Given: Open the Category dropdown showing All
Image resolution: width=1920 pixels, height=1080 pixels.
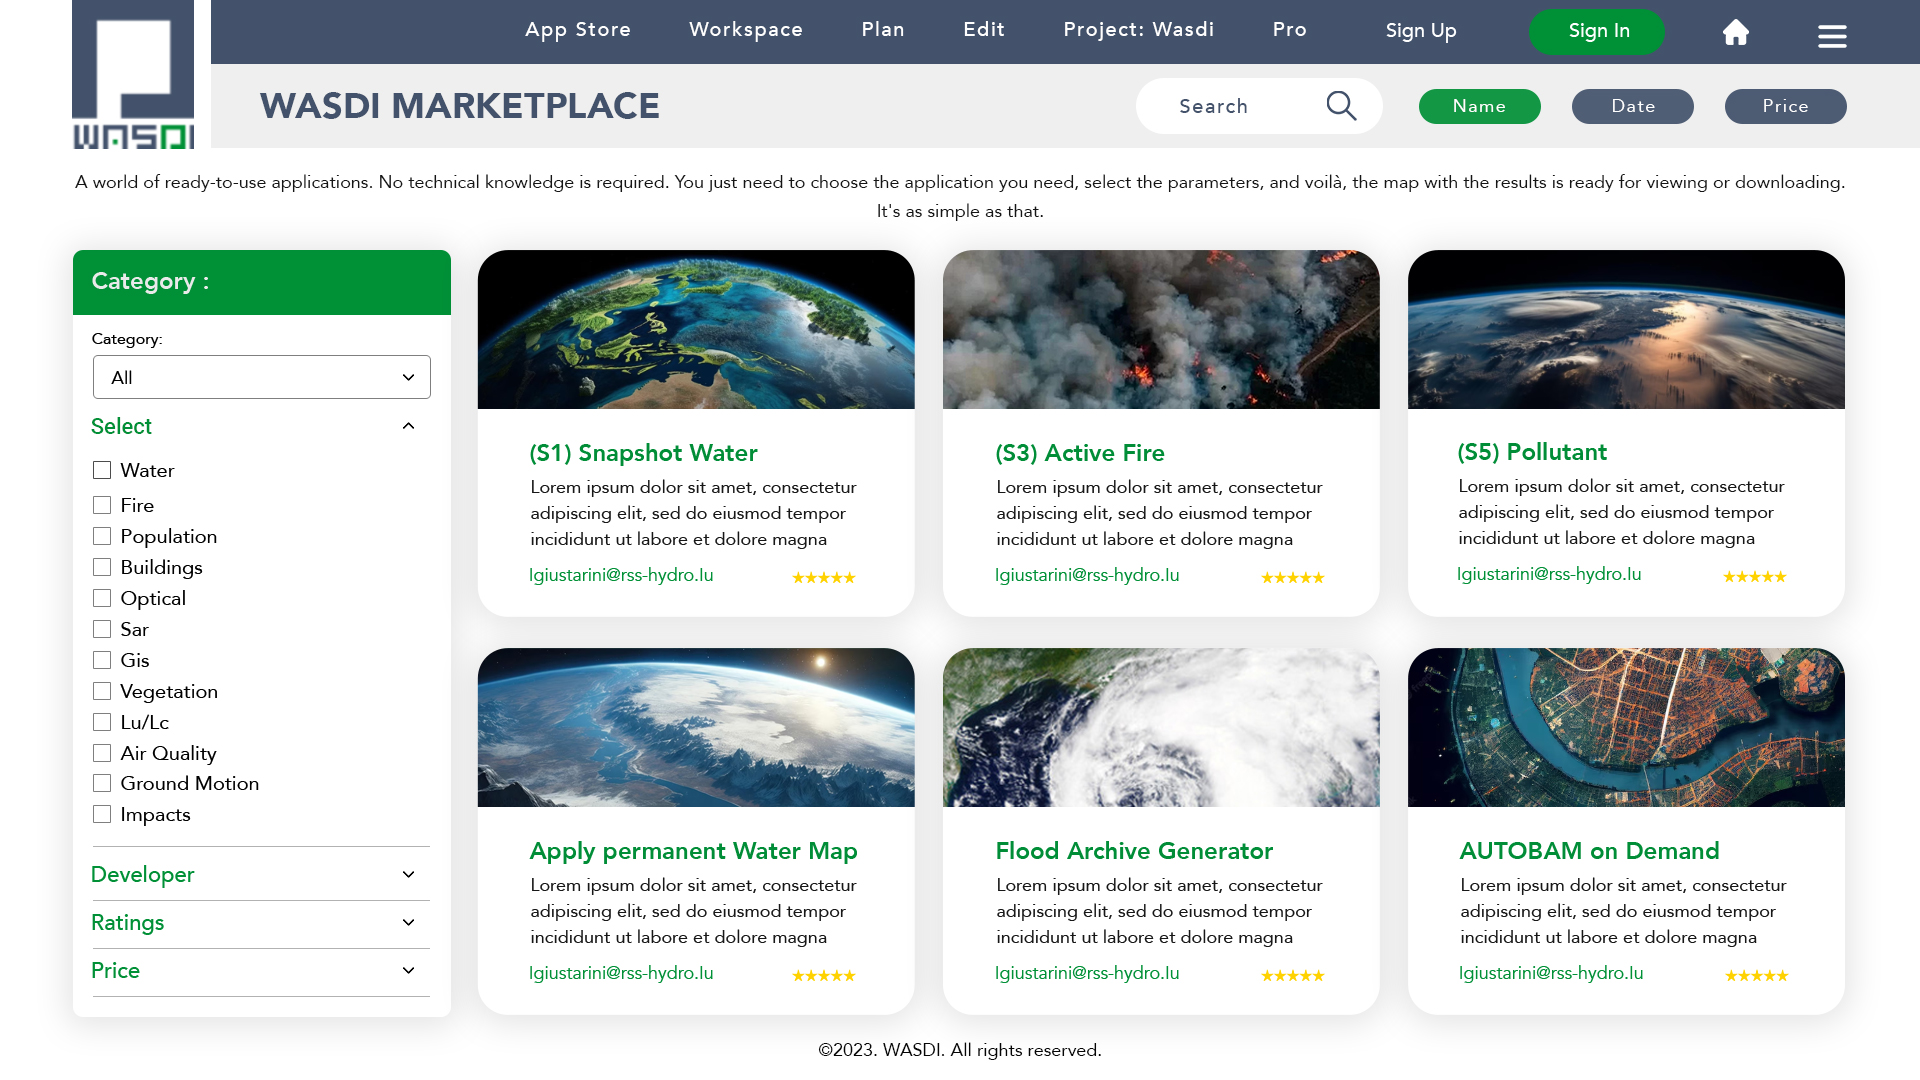Looking at the screenshot, I should point(262,377).
